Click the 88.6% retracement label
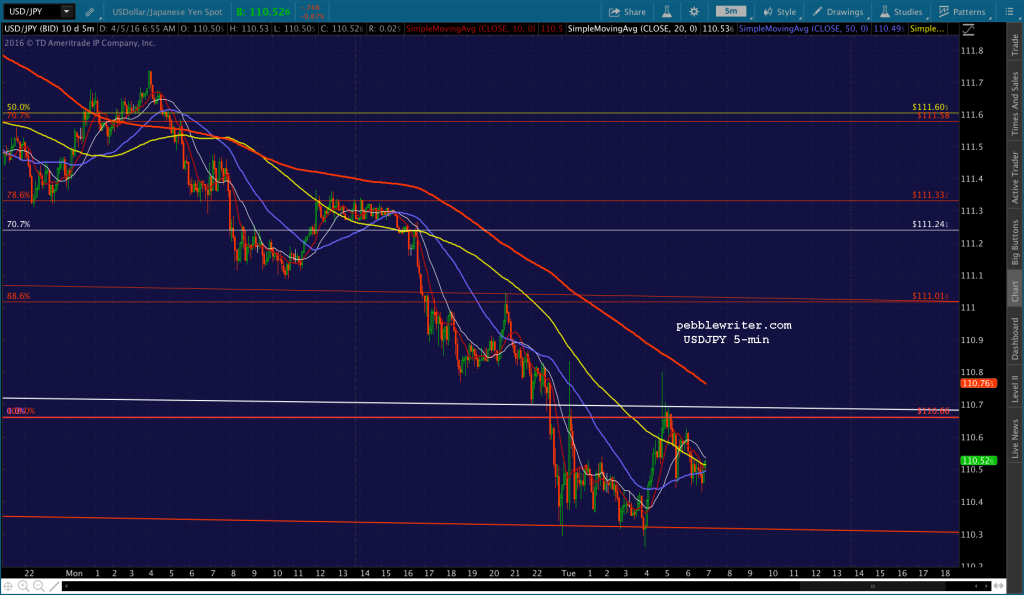The width and height of the screenshot is (1024, 595). (18, 296)
